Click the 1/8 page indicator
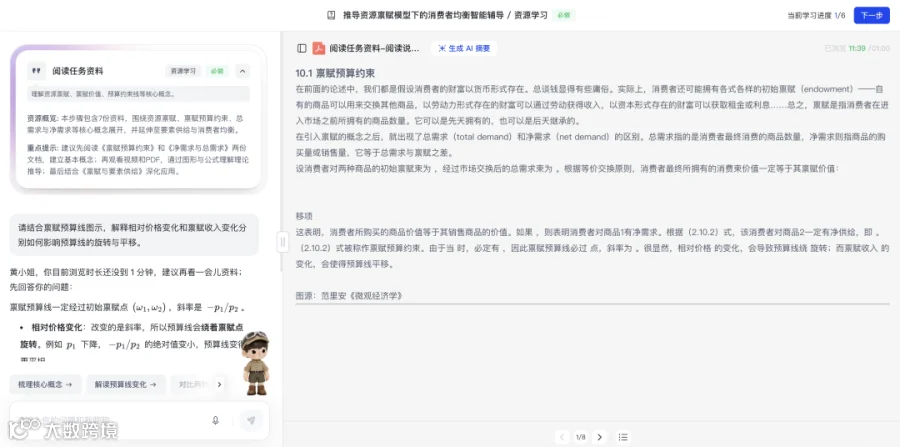Screen dimensions: 900x447 (581, 437)
